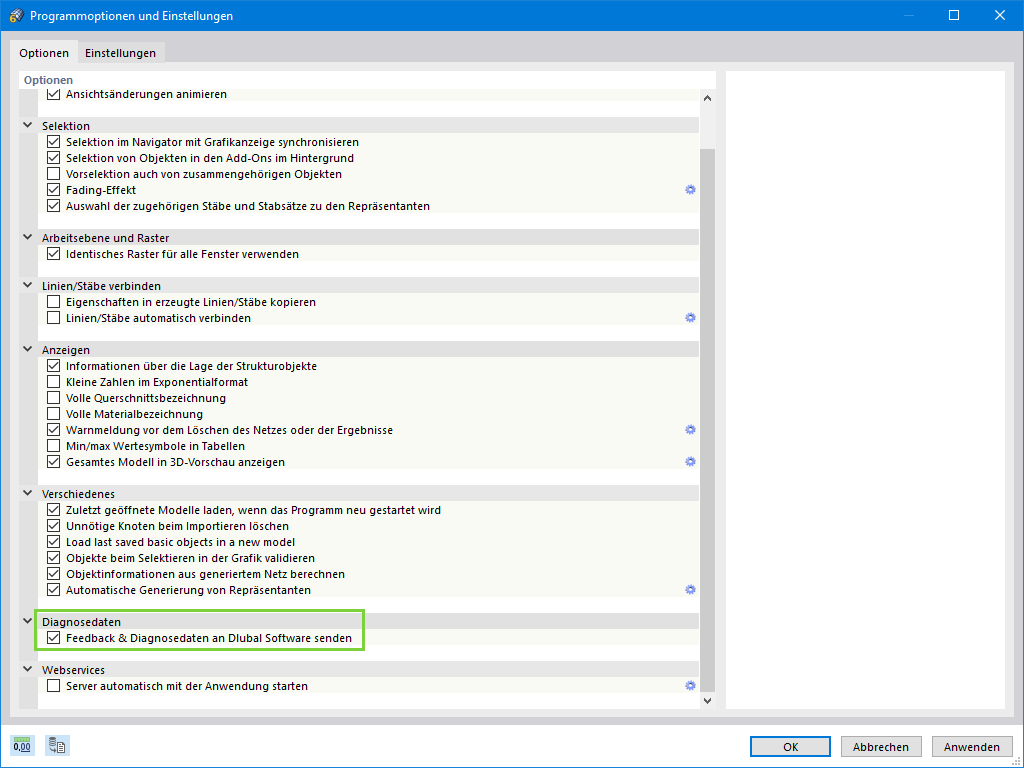Disable Feedback & Diagnosedaten an Dlubal senden
Viewport: 1024px width, 768px height.
pos(54,638)
